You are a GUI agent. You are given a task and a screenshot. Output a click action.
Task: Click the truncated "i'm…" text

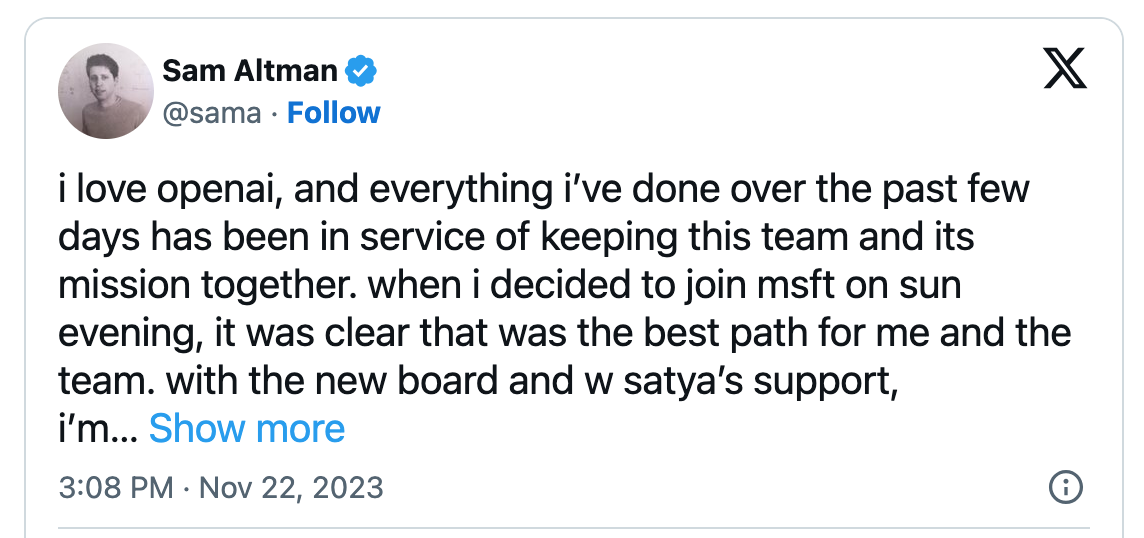(98, 429)
